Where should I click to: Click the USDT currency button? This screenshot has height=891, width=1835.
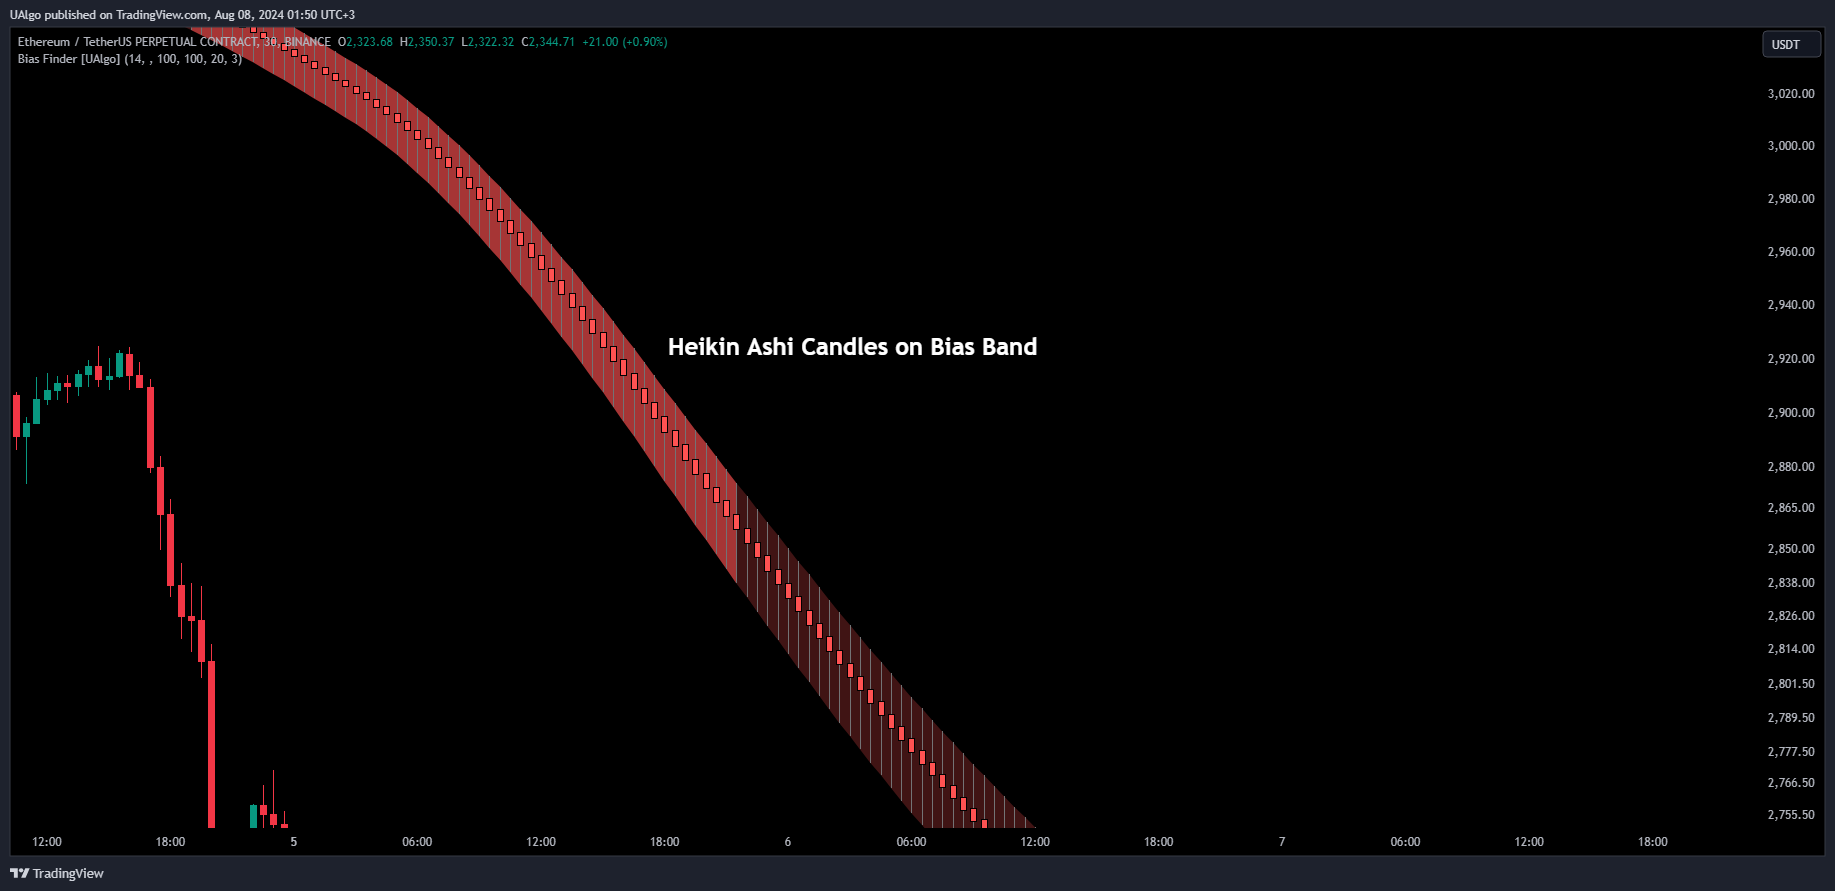[1791, 44]
